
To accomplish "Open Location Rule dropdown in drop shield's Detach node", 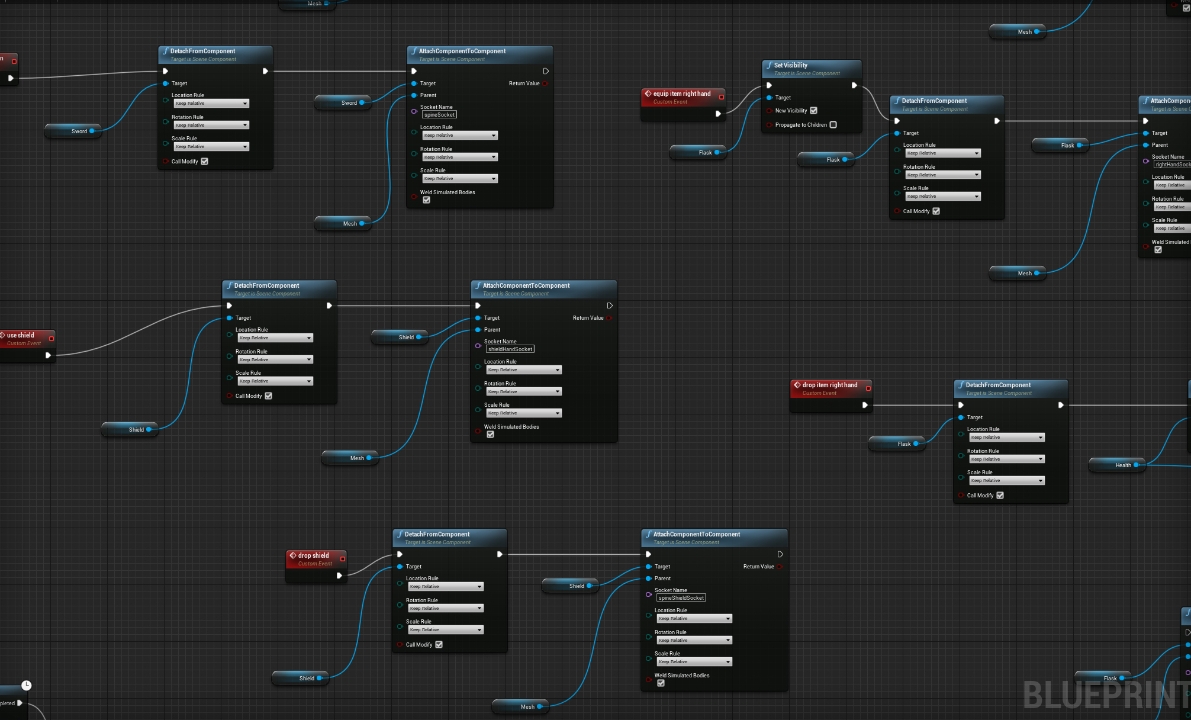I will (444, 587).
